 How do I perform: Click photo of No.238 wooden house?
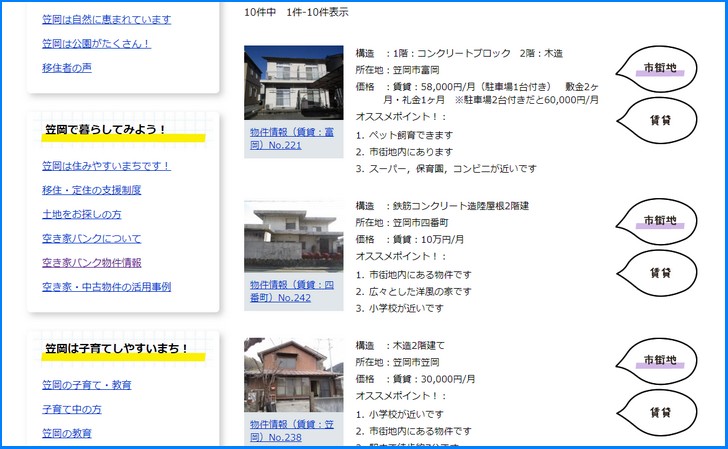294,375
